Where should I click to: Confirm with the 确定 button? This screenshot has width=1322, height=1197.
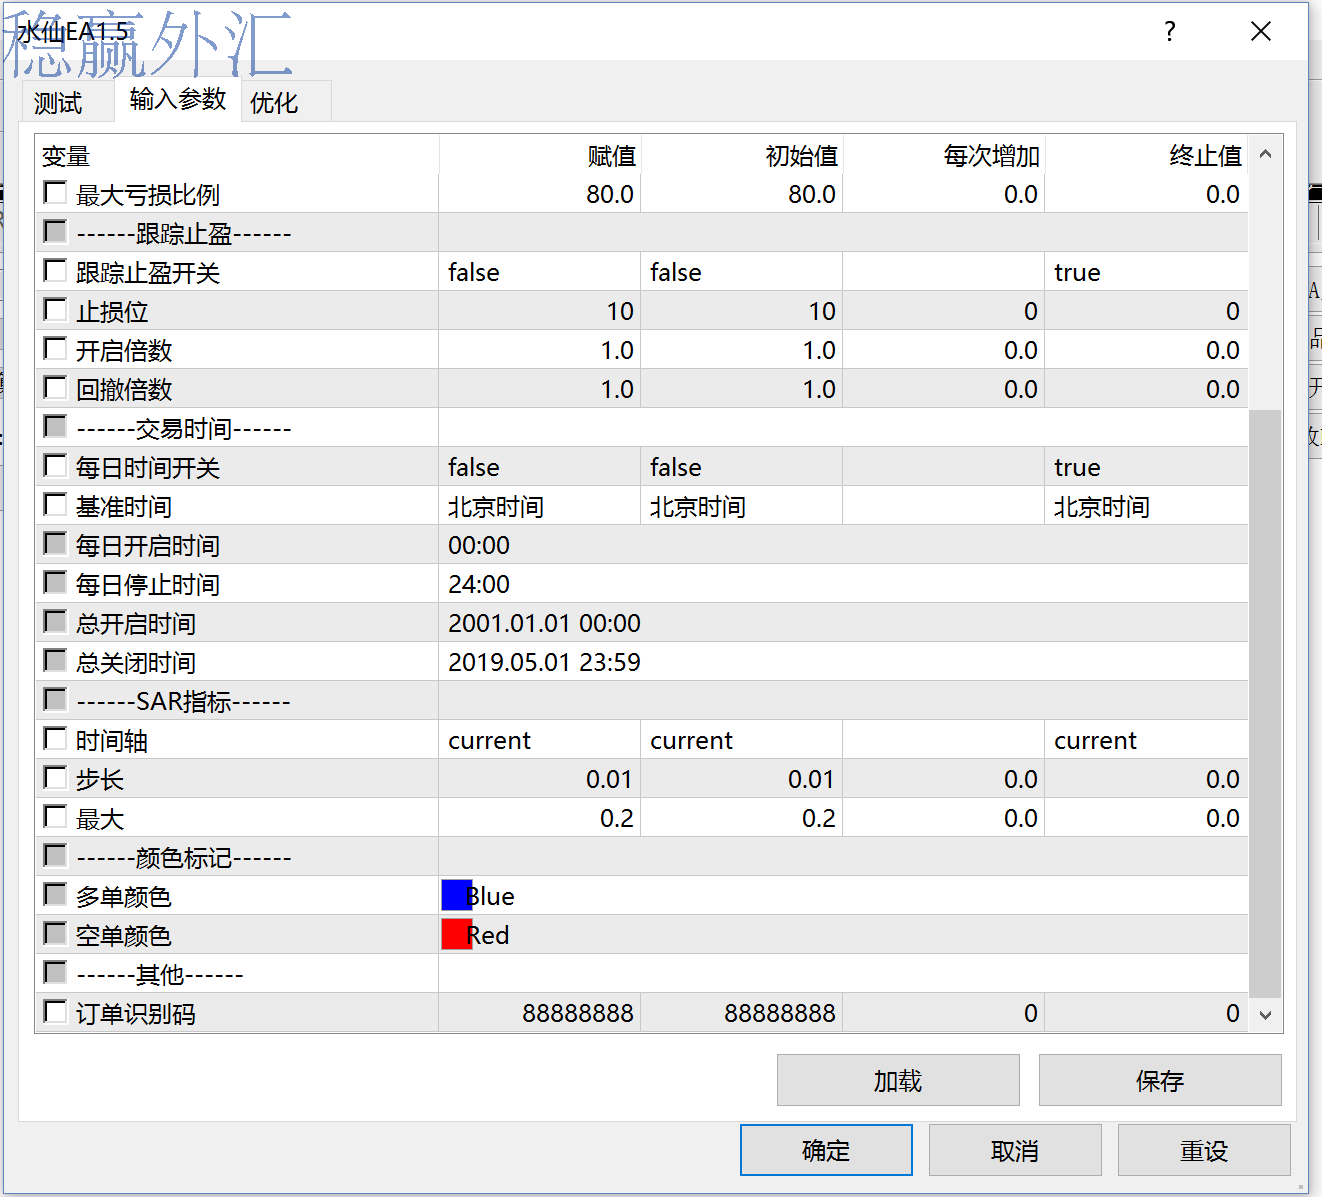tap(826, 1150)
